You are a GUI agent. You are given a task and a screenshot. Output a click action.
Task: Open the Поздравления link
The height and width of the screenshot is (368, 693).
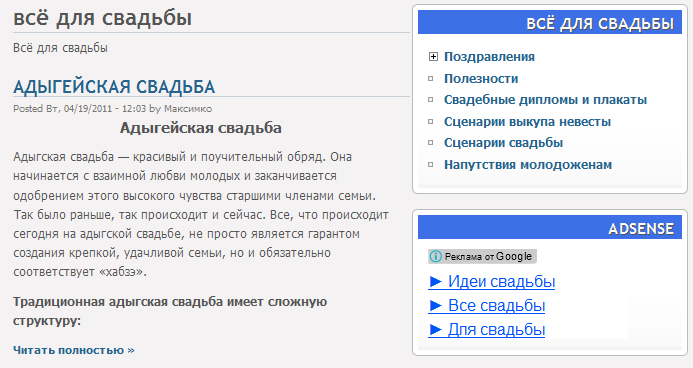(x=489, y=57)
